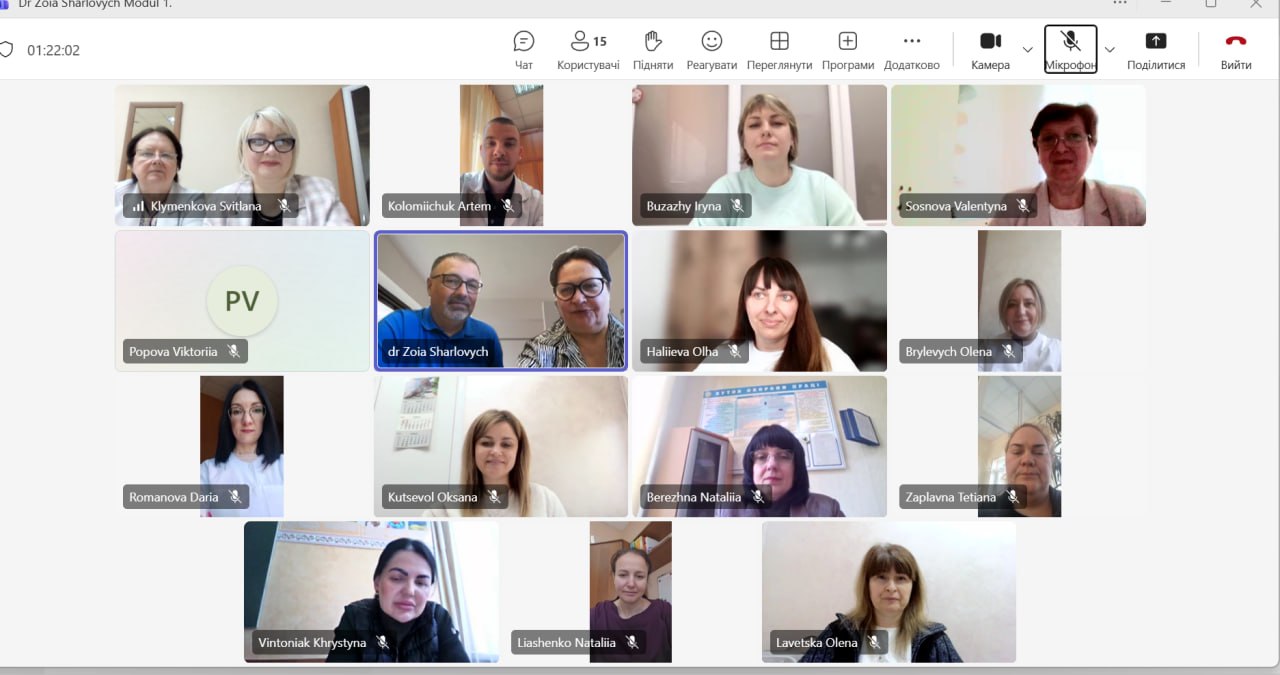Screen dimensions: 1280x675
Task: Show the Користувачі participants list
Action: point(587,50)
